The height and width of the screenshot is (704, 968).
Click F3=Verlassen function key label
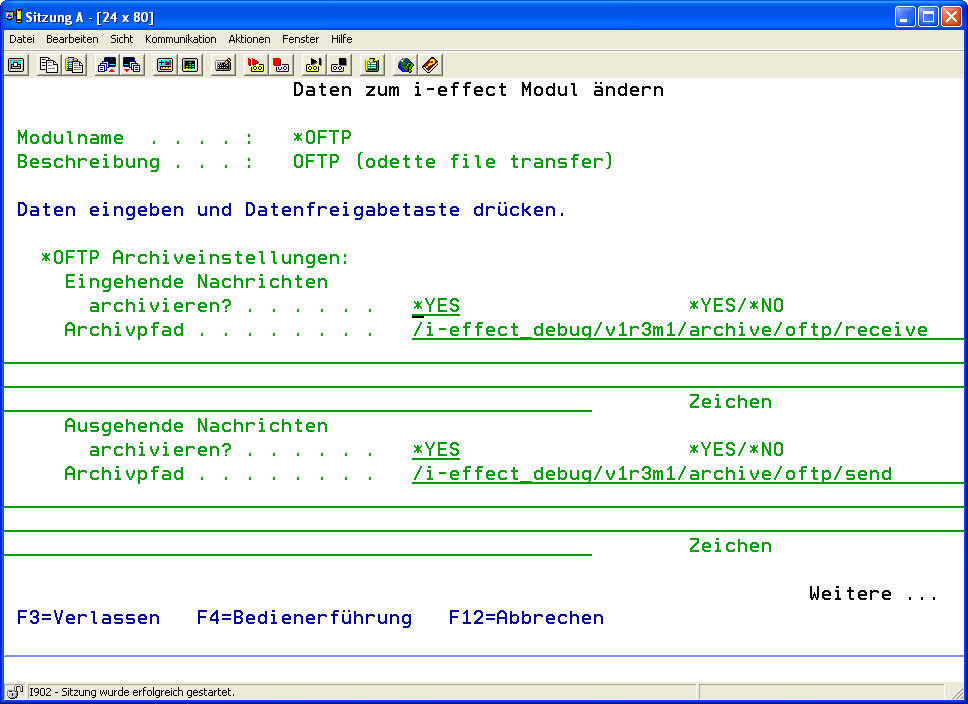(88, 618)
